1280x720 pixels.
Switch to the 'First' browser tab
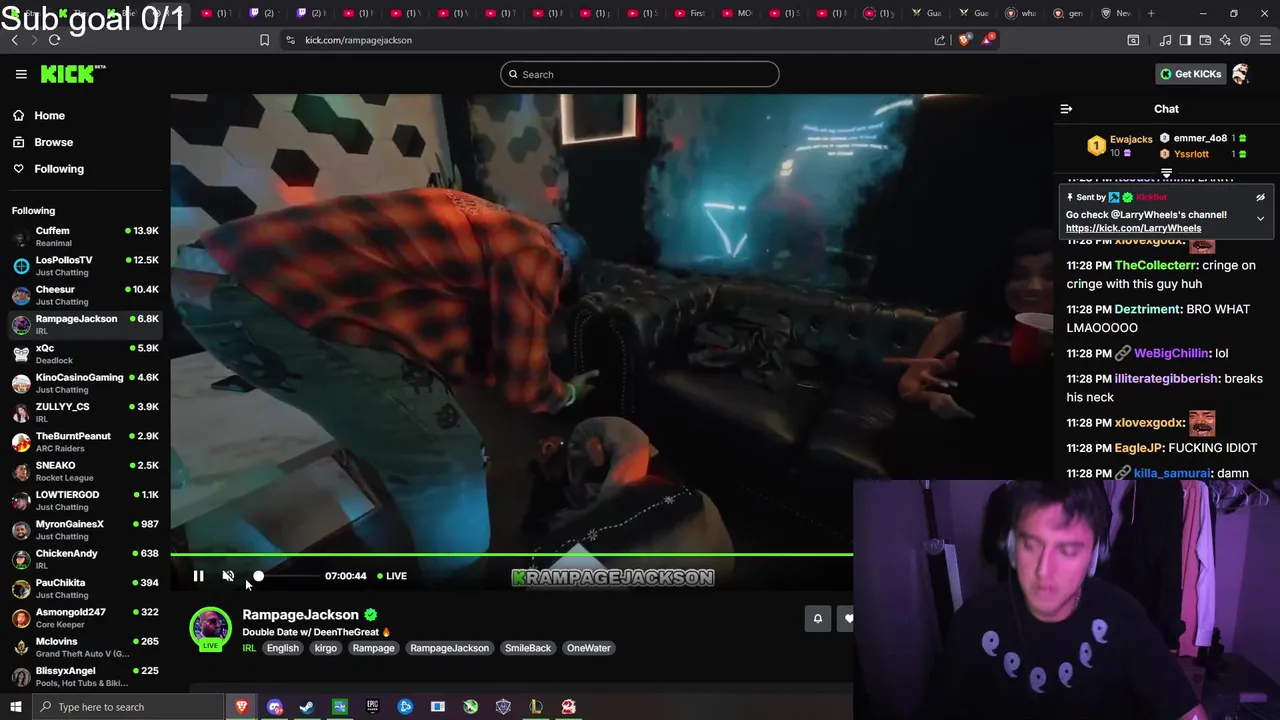coord(690,13)
